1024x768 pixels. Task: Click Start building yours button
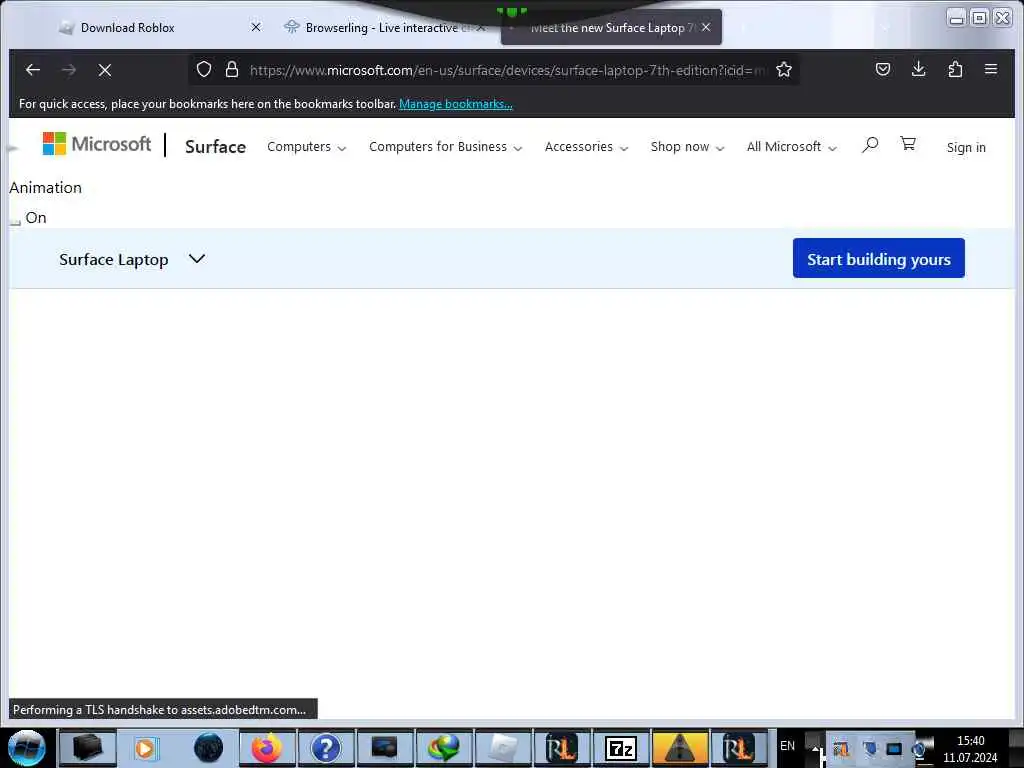click(x=878, y=259)
